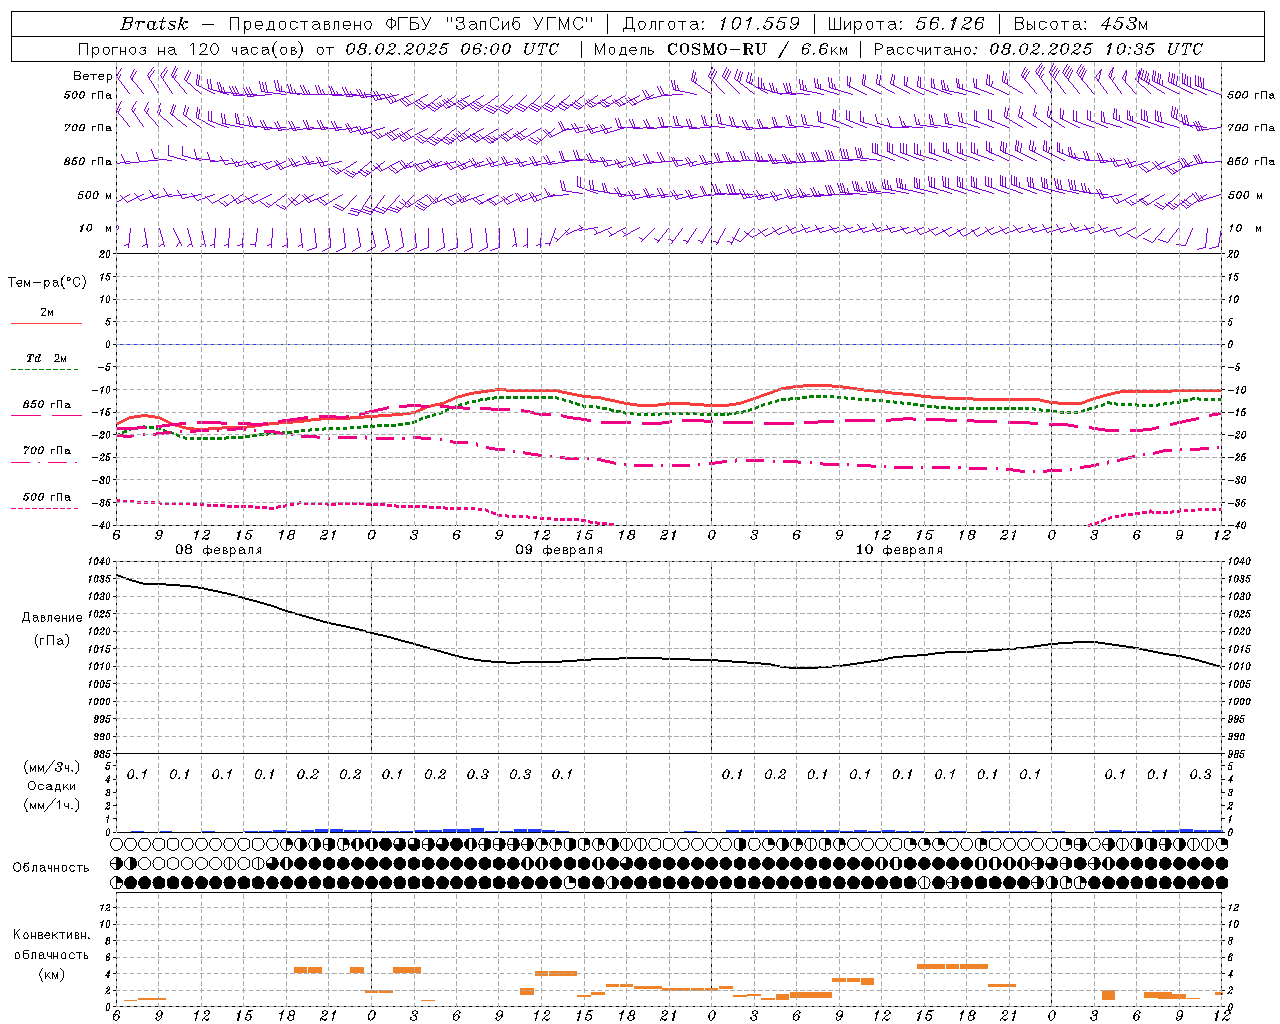Click the Ветер panel label
The height and width of the screenshot is (1024, 1280).
pyautogui.click(x=92, y=76)
